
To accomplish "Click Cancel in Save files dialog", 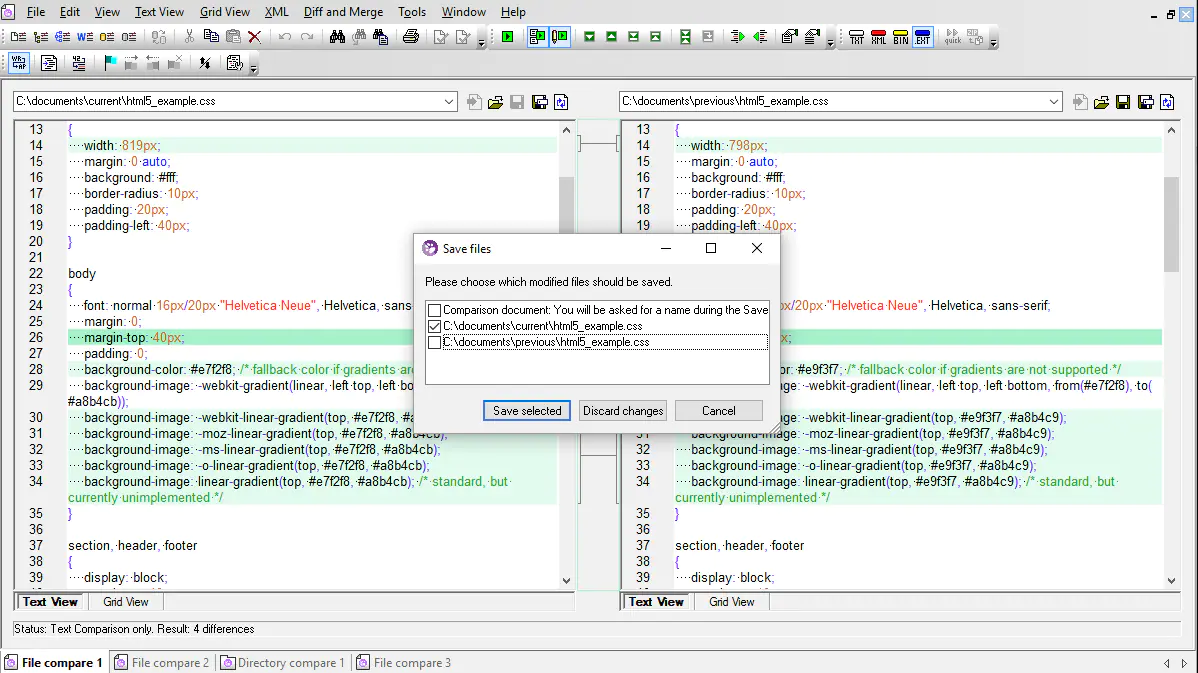I will pyautogui.click(x=718, y=411).
